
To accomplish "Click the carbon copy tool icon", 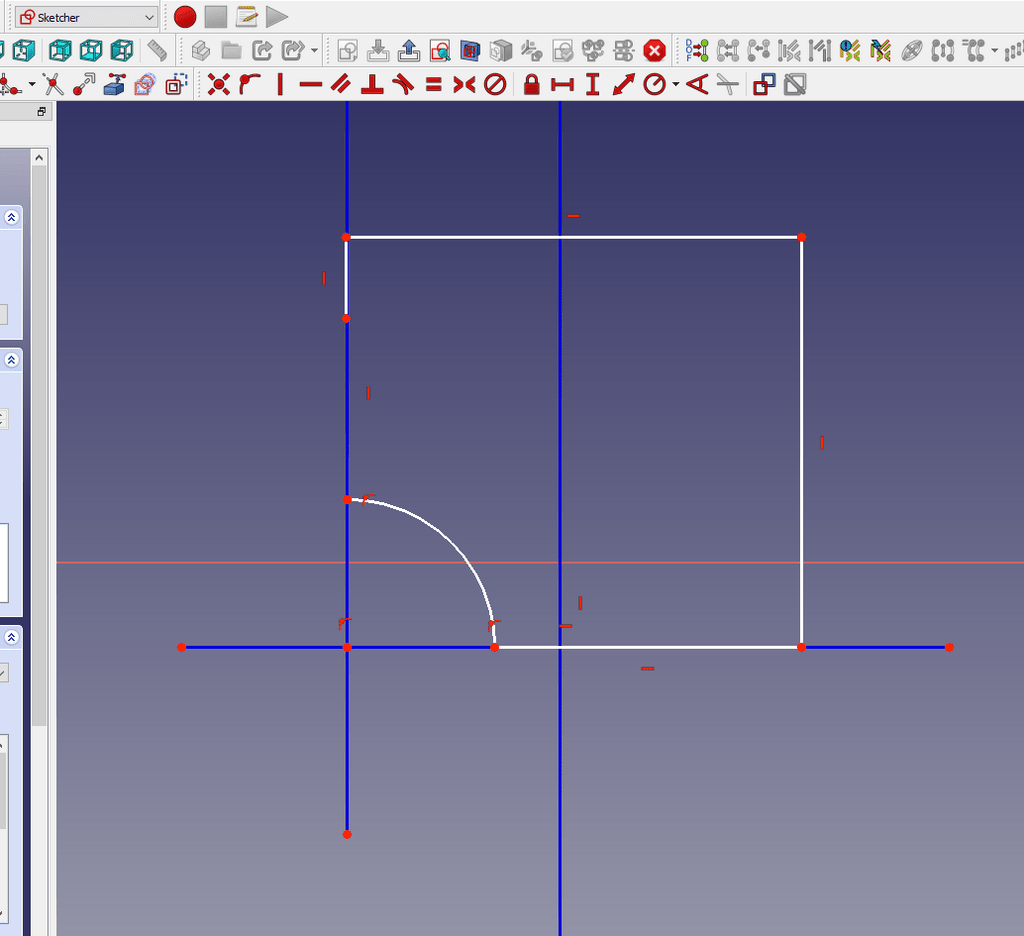I will (145, 84).
